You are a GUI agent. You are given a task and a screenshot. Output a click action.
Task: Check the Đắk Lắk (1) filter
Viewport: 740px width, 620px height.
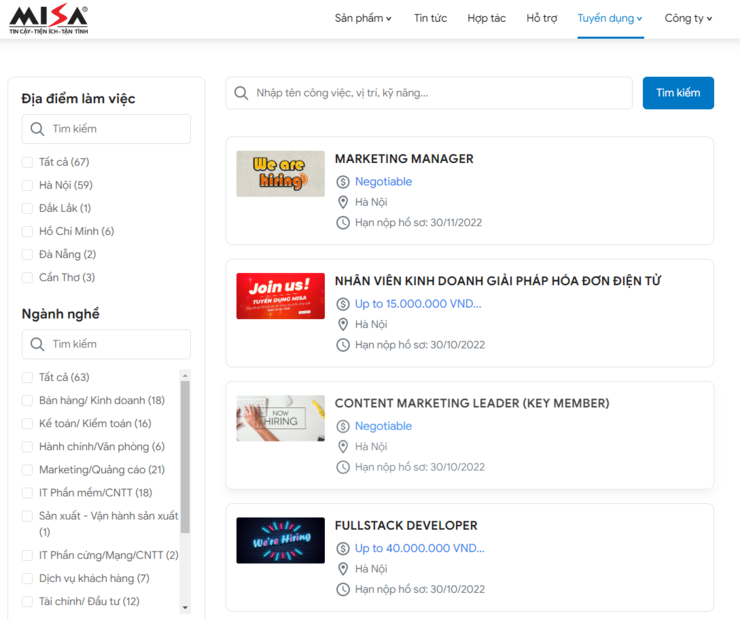click(27, 209)
